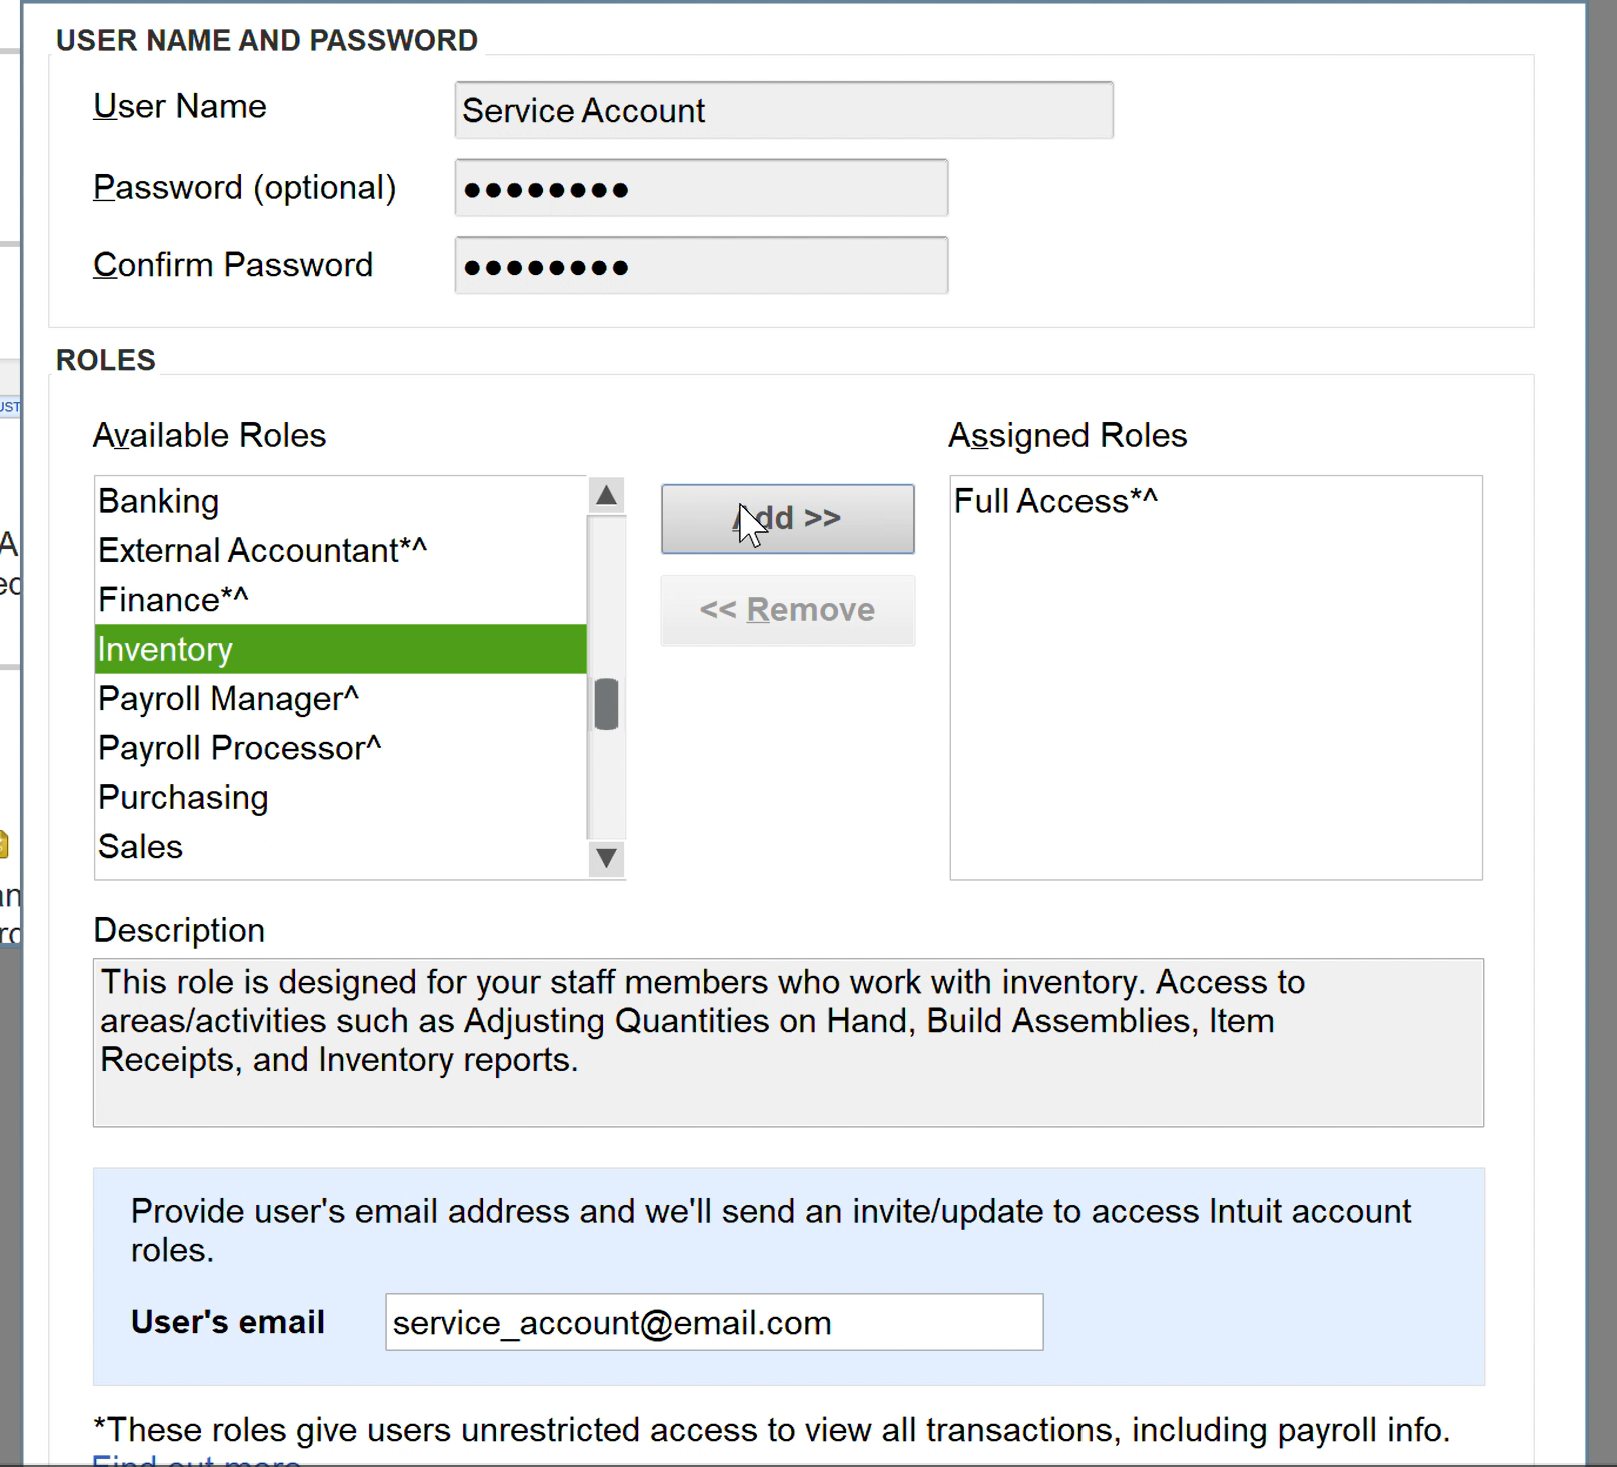Open the Find out more link
Screen dimensions: 1617x1467
point(195,1461)
